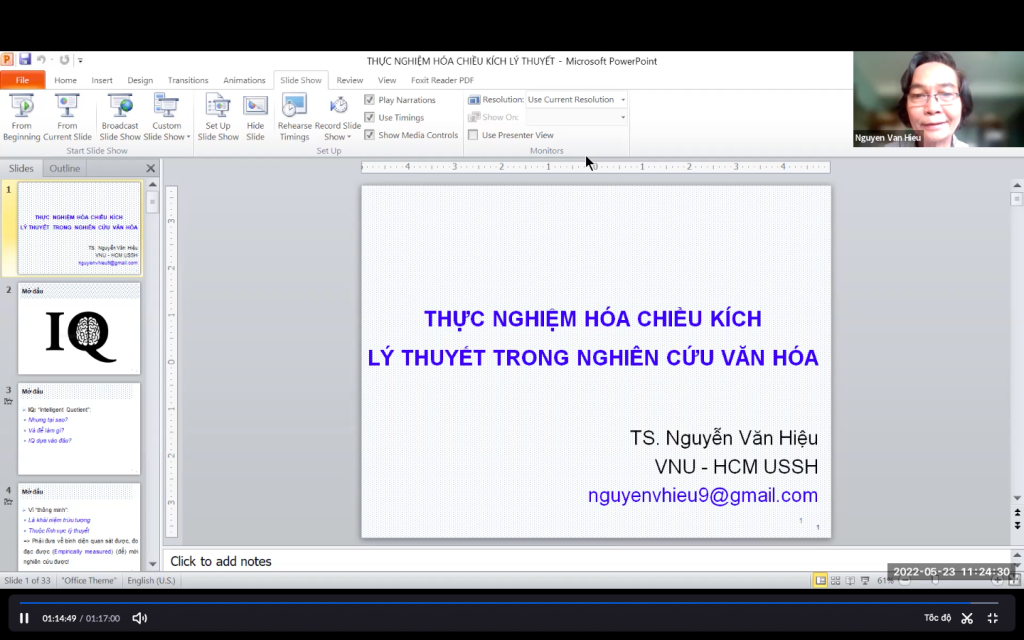1024x640 pixels.
Task: Open Broadcast Slide Show
Action: 120,118
